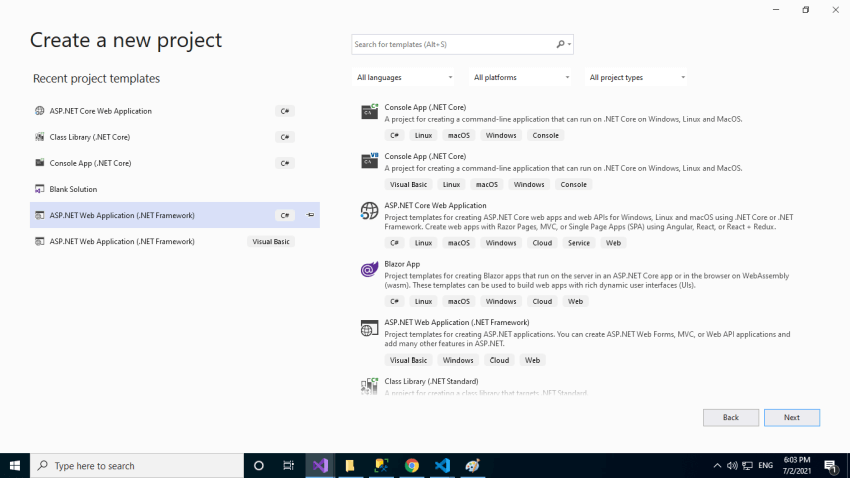
Task: Open the Paint taskbar icon
Action: (x=473, y=466)
